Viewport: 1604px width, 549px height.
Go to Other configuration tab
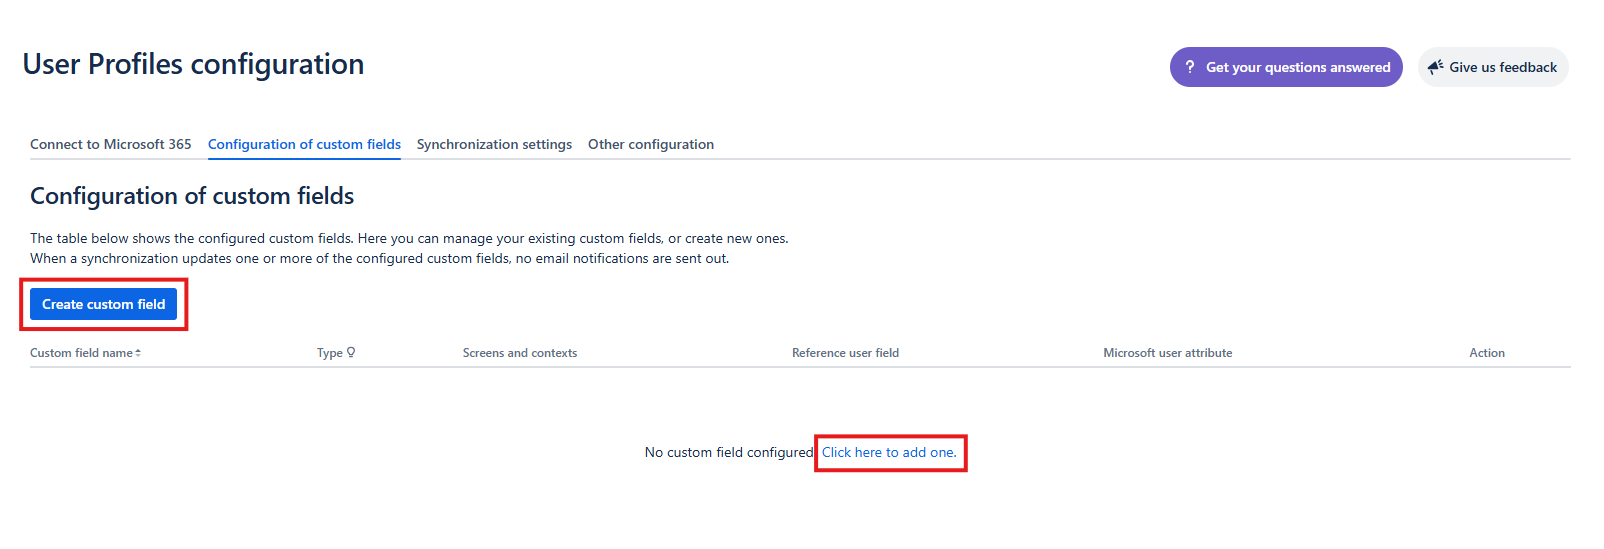650,144
